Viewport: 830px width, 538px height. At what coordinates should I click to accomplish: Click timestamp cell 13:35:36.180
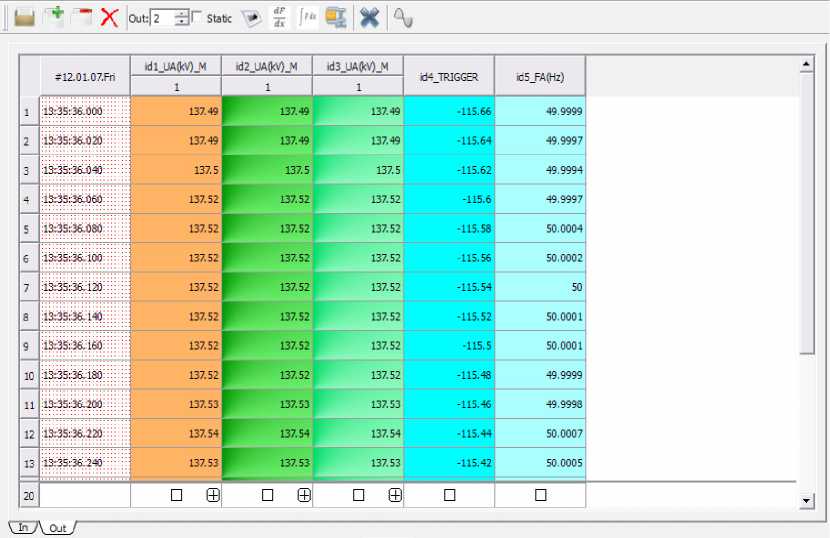pos(85,375)
